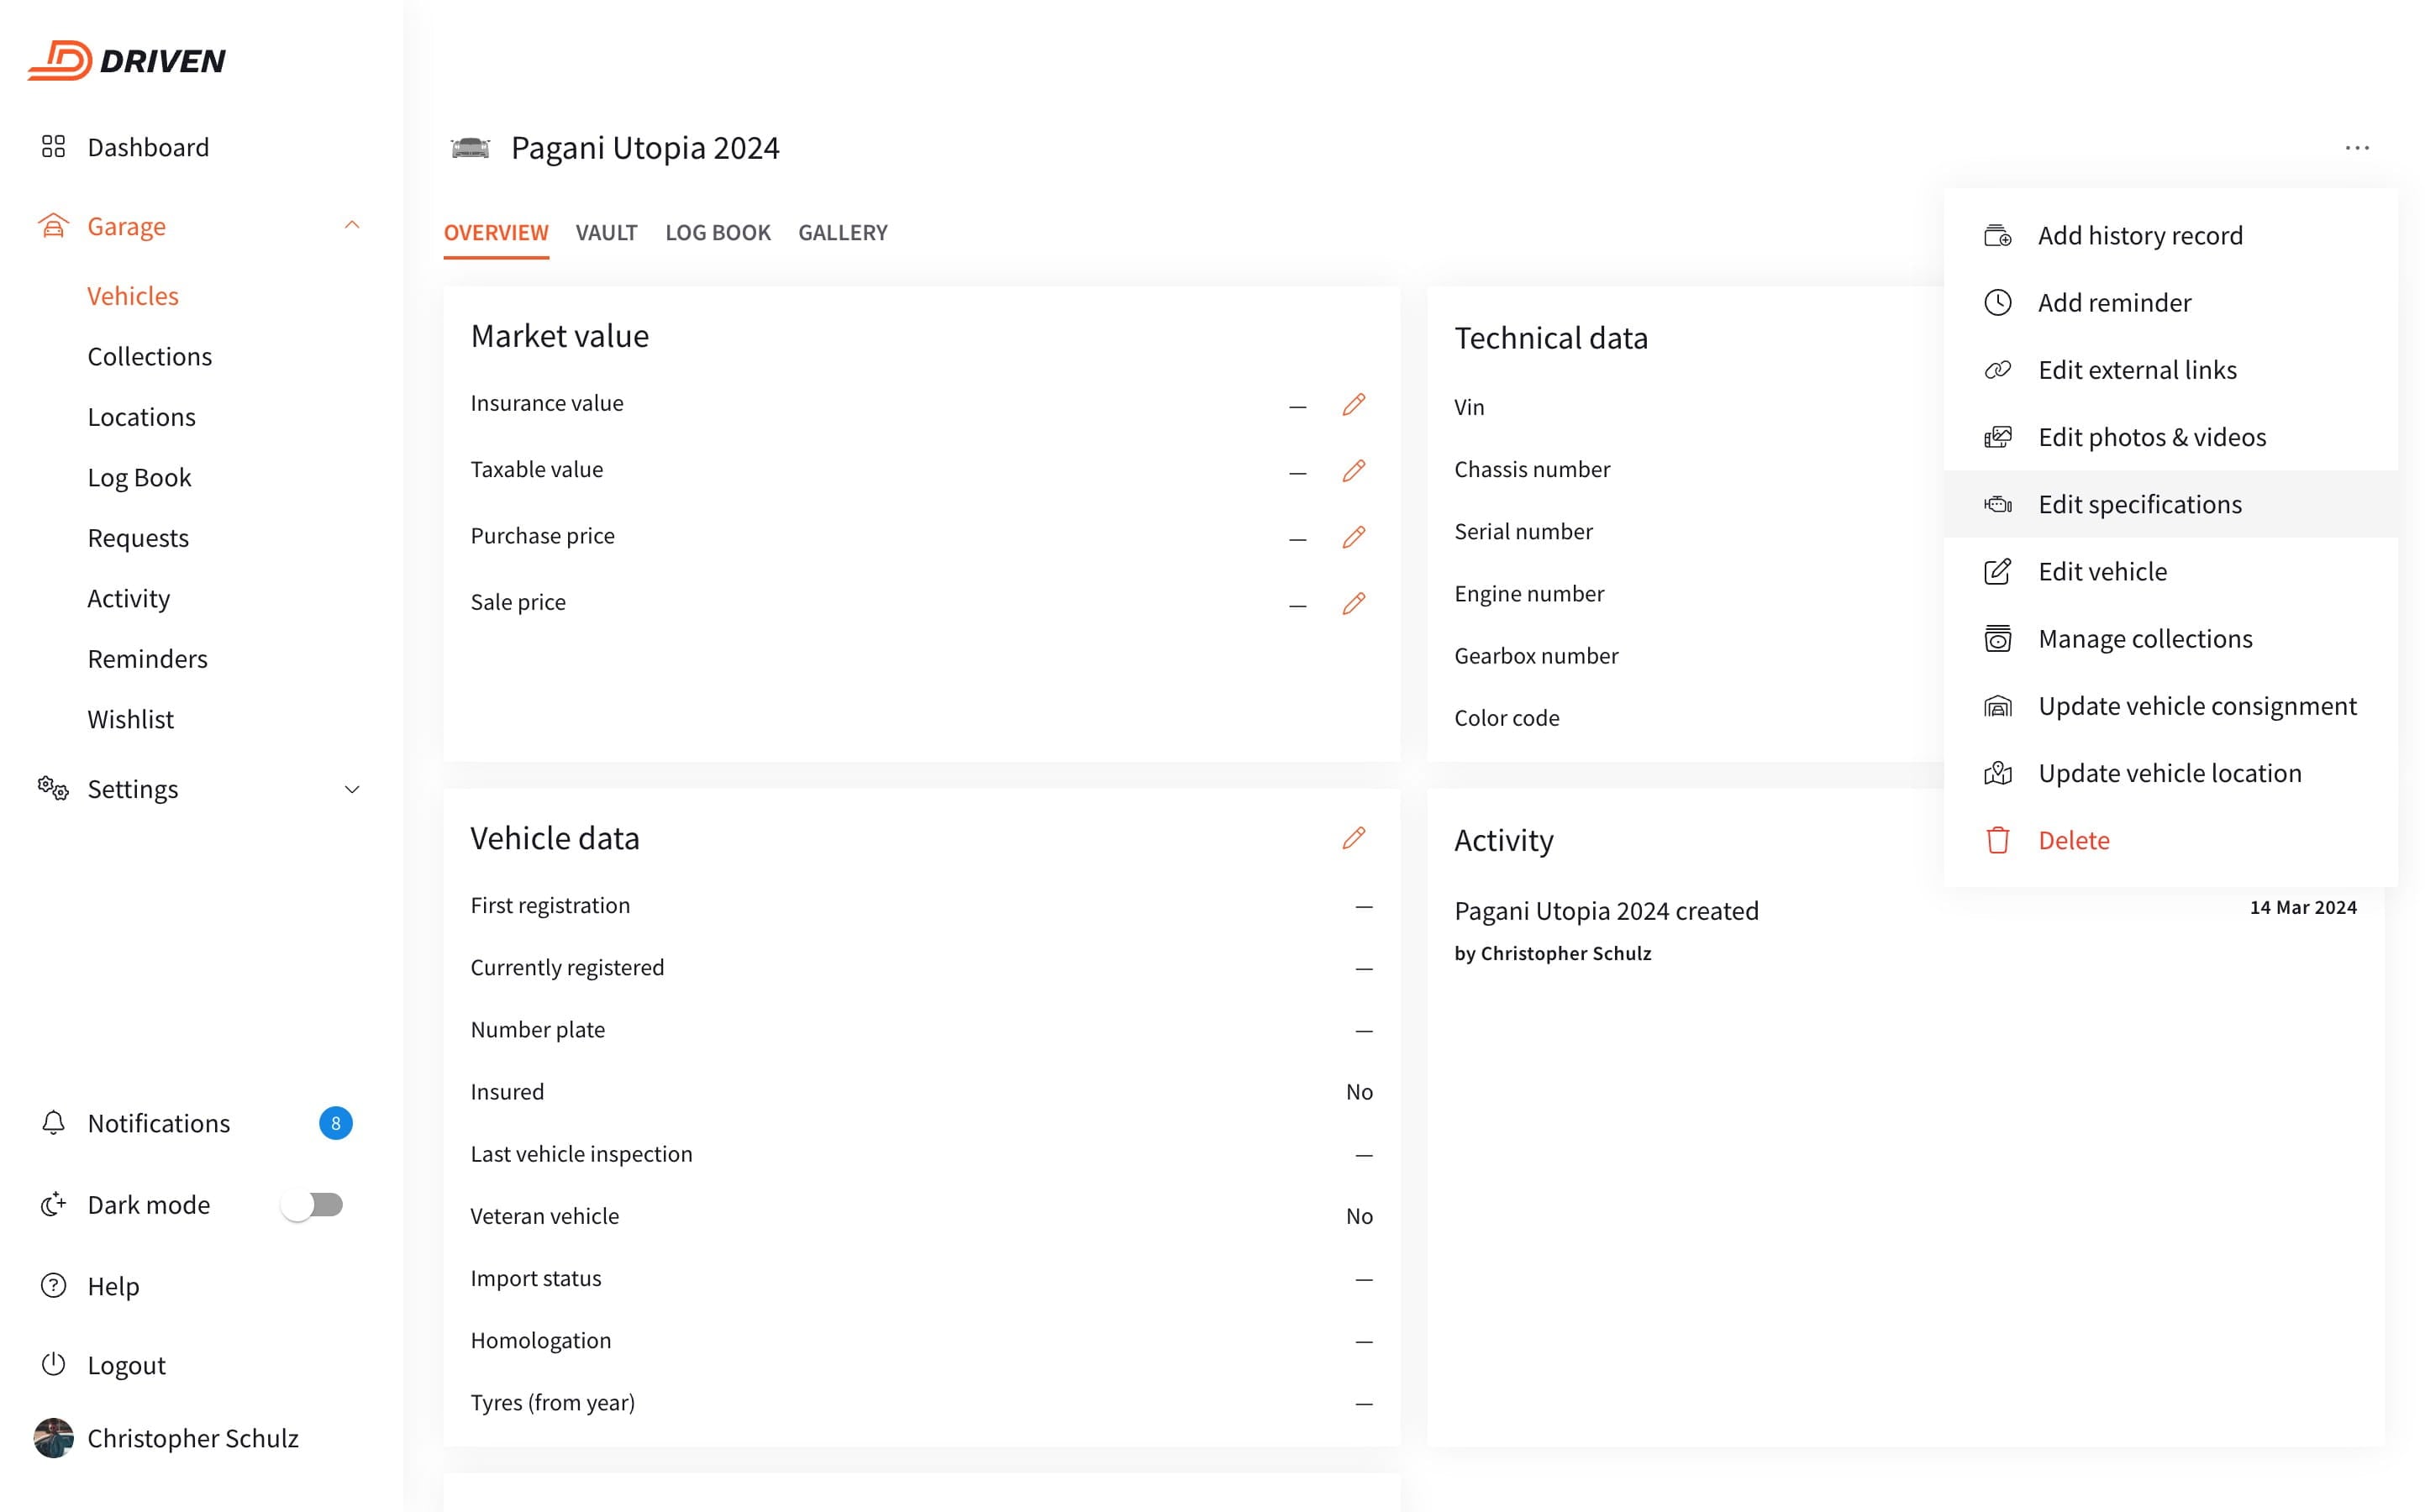Viewport: 2425px width, 1512px height.
Task: Select Update vehicle location menu entry
Action: [2169, 773]
